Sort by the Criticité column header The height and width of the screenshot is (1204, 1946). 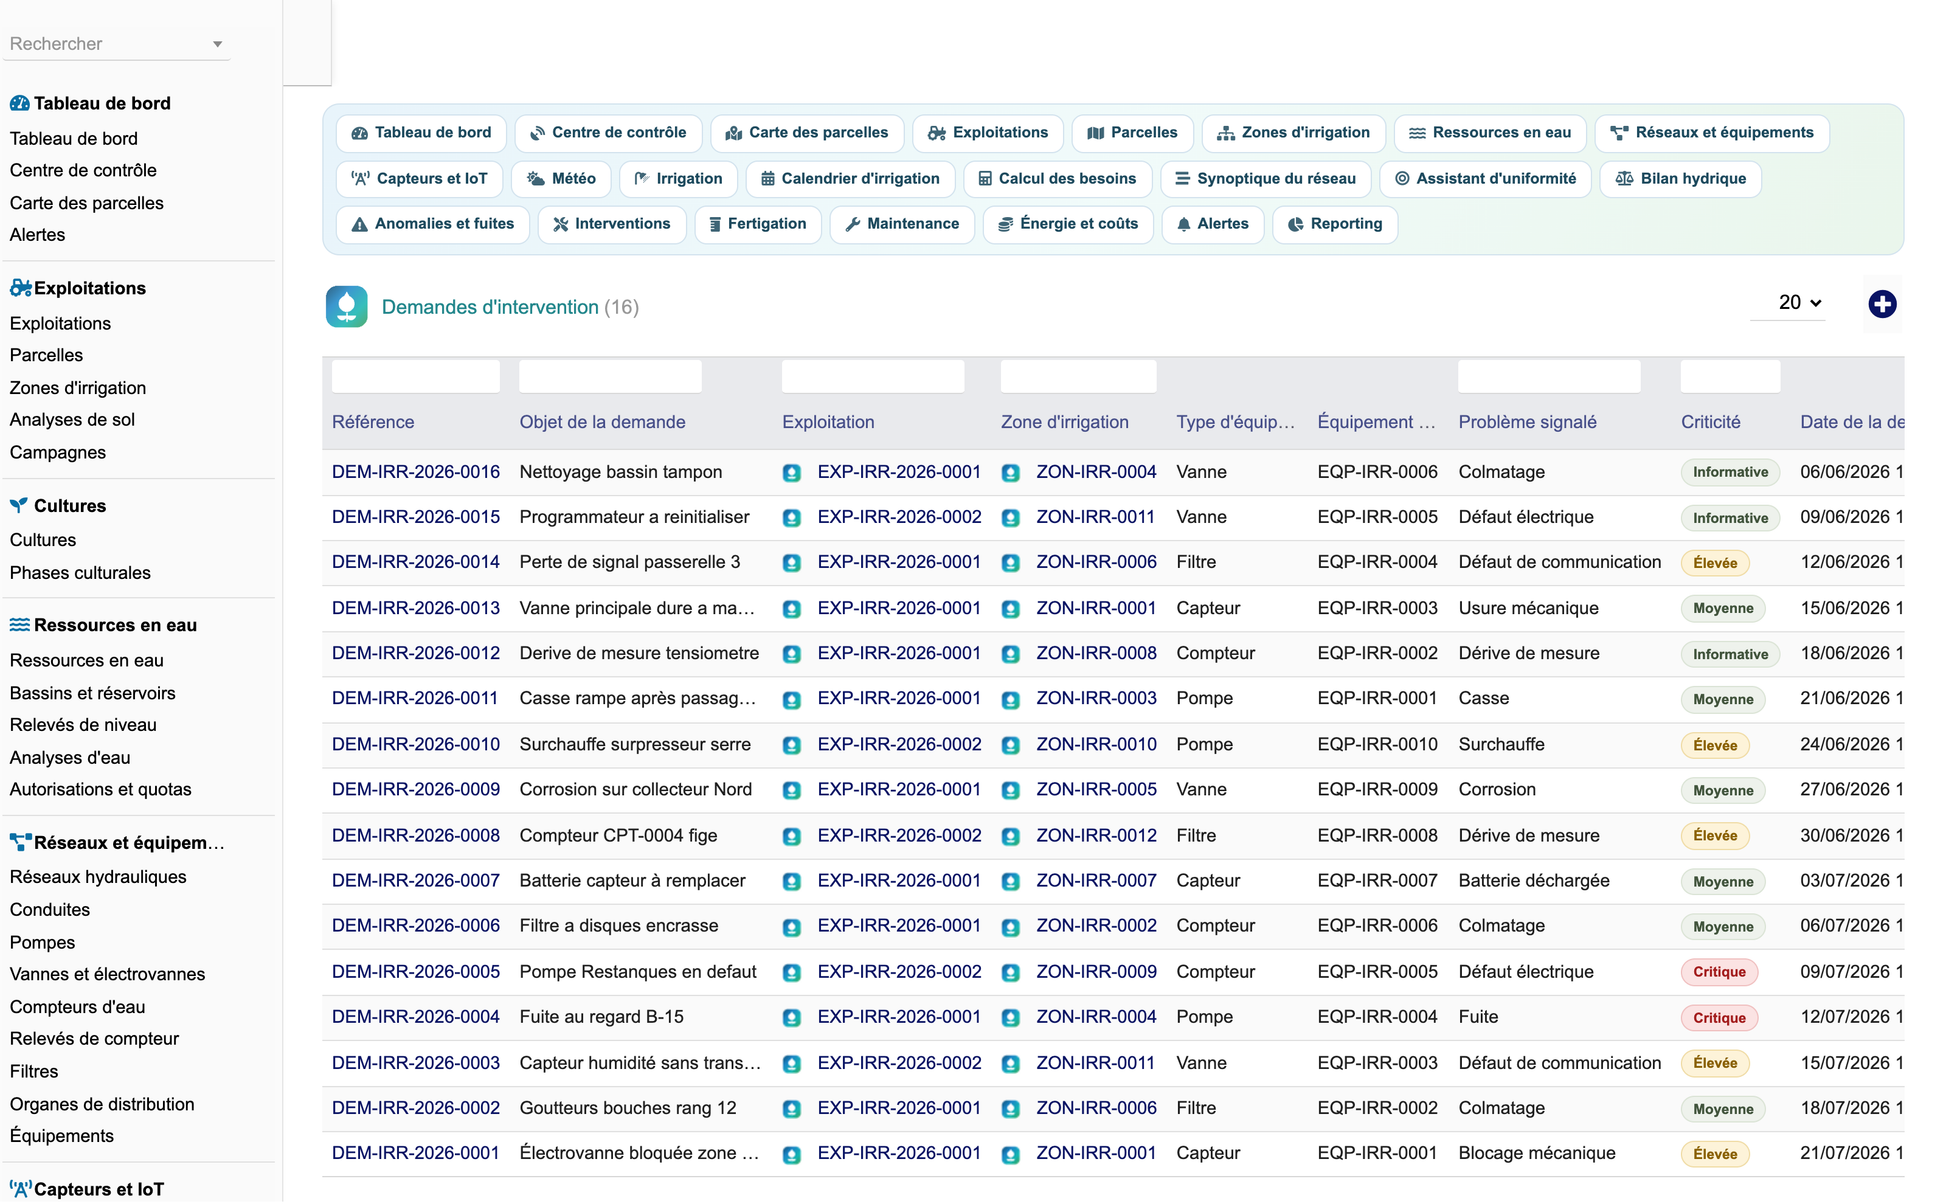[x=1710, y=422]
